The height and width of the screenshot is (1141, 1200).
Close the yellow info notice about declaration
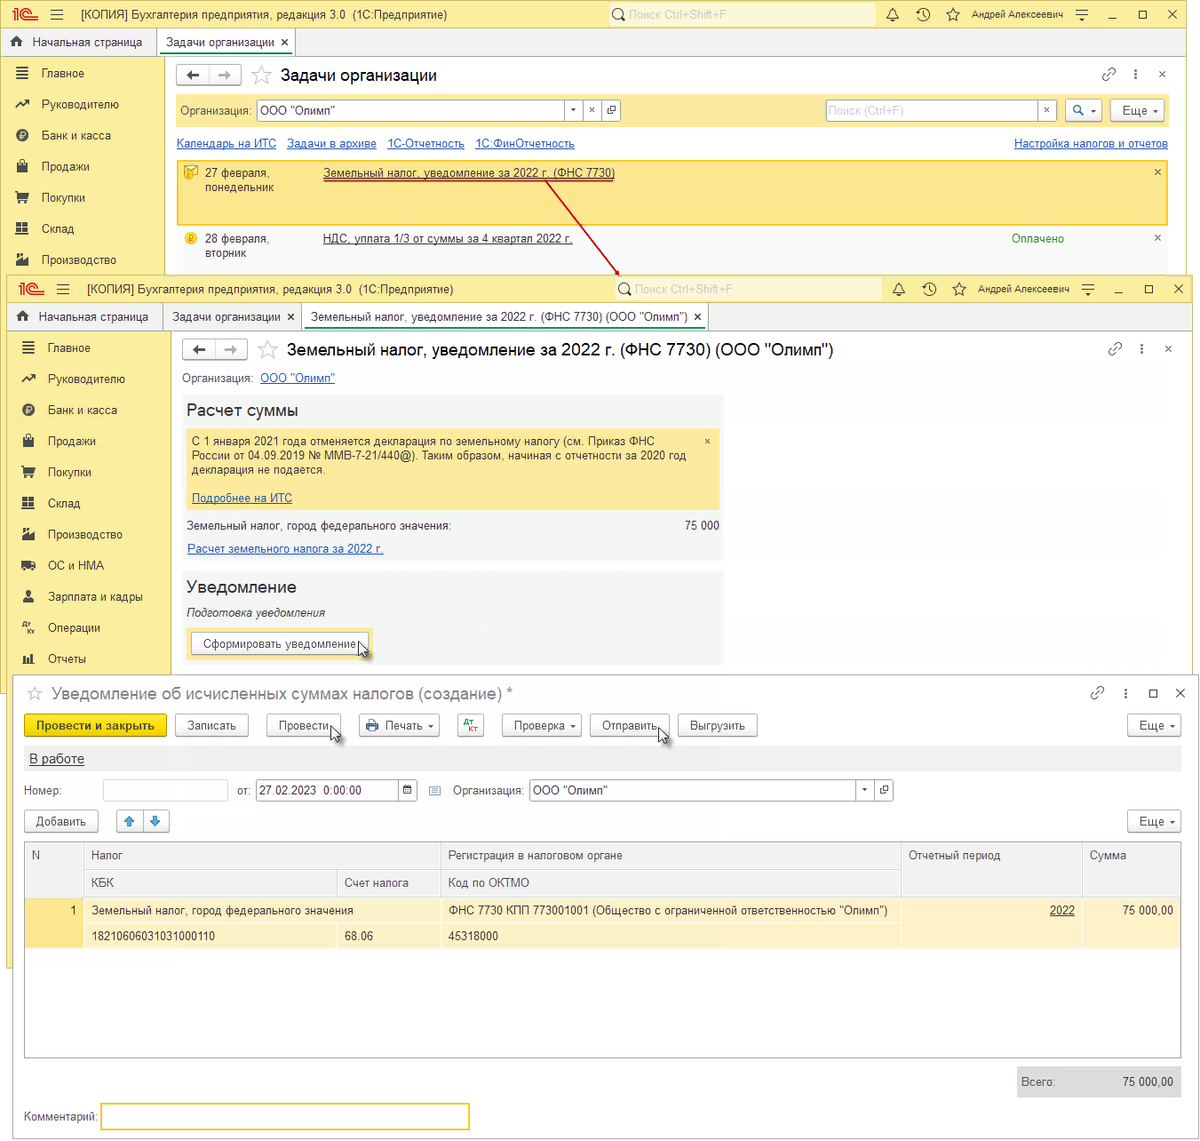coord(708,441)
